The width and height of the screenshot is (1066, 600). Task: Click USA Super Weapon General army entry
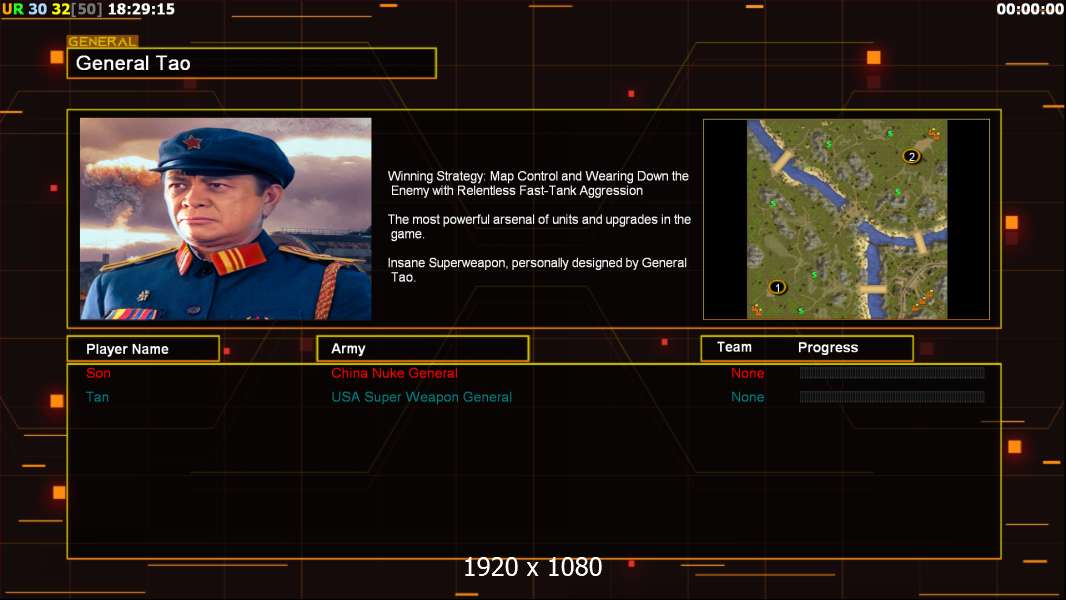(422, 397)
